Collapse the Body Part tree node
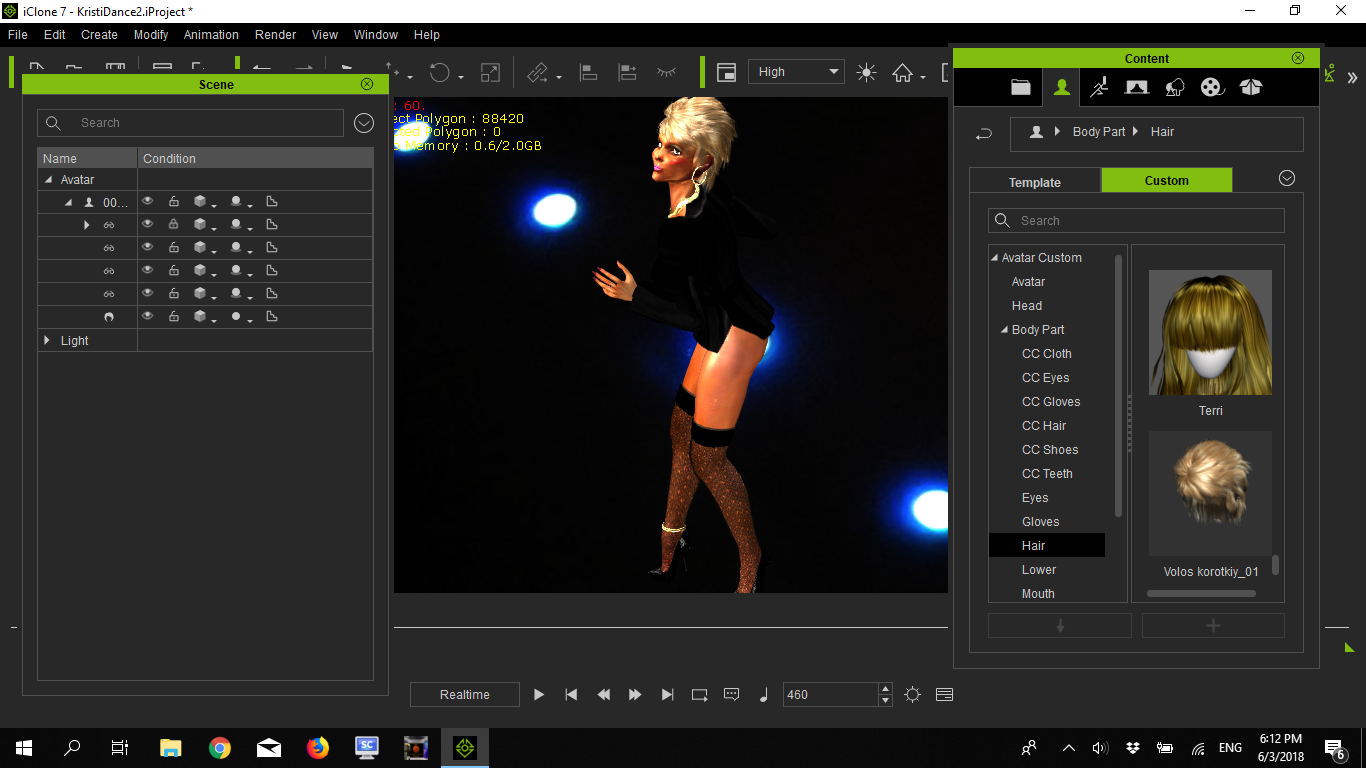Image resolution: width=1366 pixels, height=768 pixels. pos(1005,330)
